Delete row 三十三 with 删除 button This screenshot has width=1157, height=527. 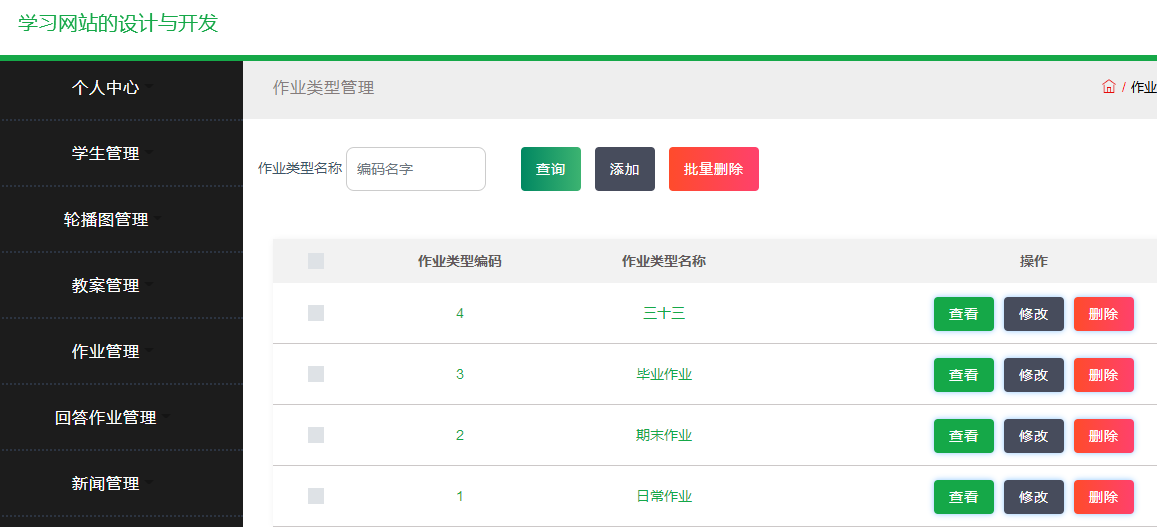click(1104, 314)
